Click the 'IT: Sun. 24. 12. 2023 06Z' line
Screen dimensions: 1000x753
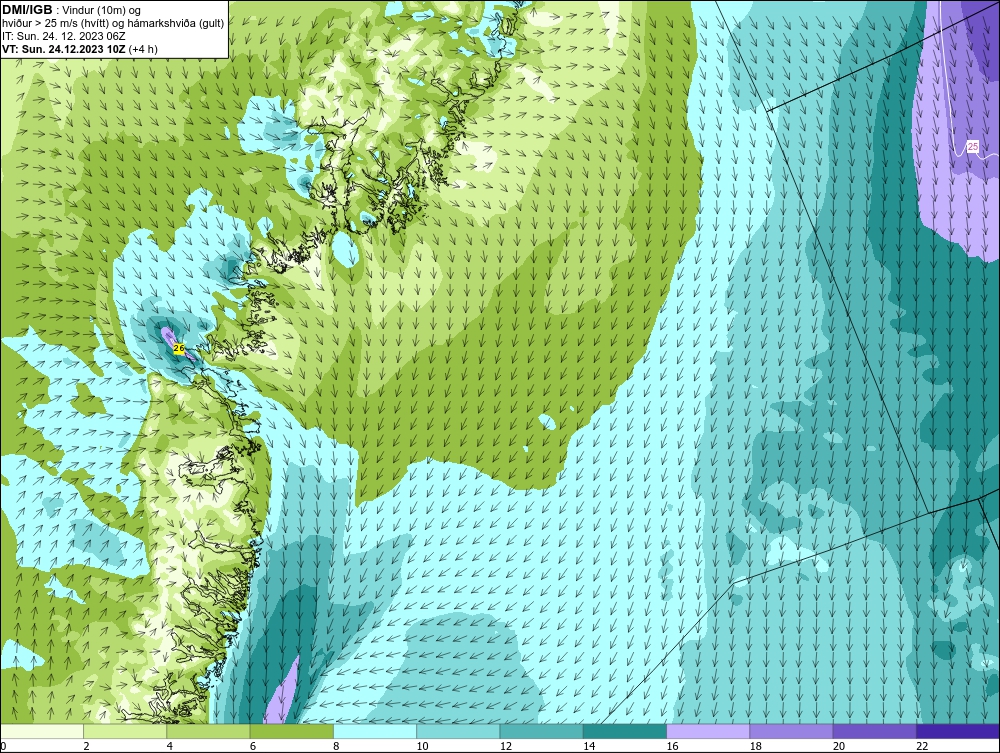coord(64,36)
